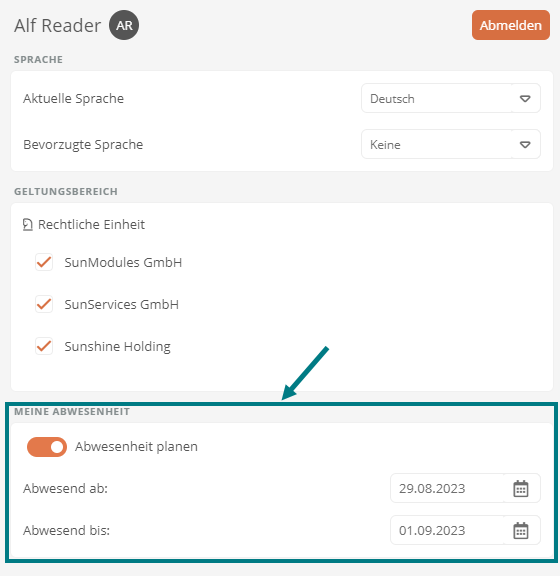
Task: Click the Abmelden logout button
Action: [x=511, y=25]
